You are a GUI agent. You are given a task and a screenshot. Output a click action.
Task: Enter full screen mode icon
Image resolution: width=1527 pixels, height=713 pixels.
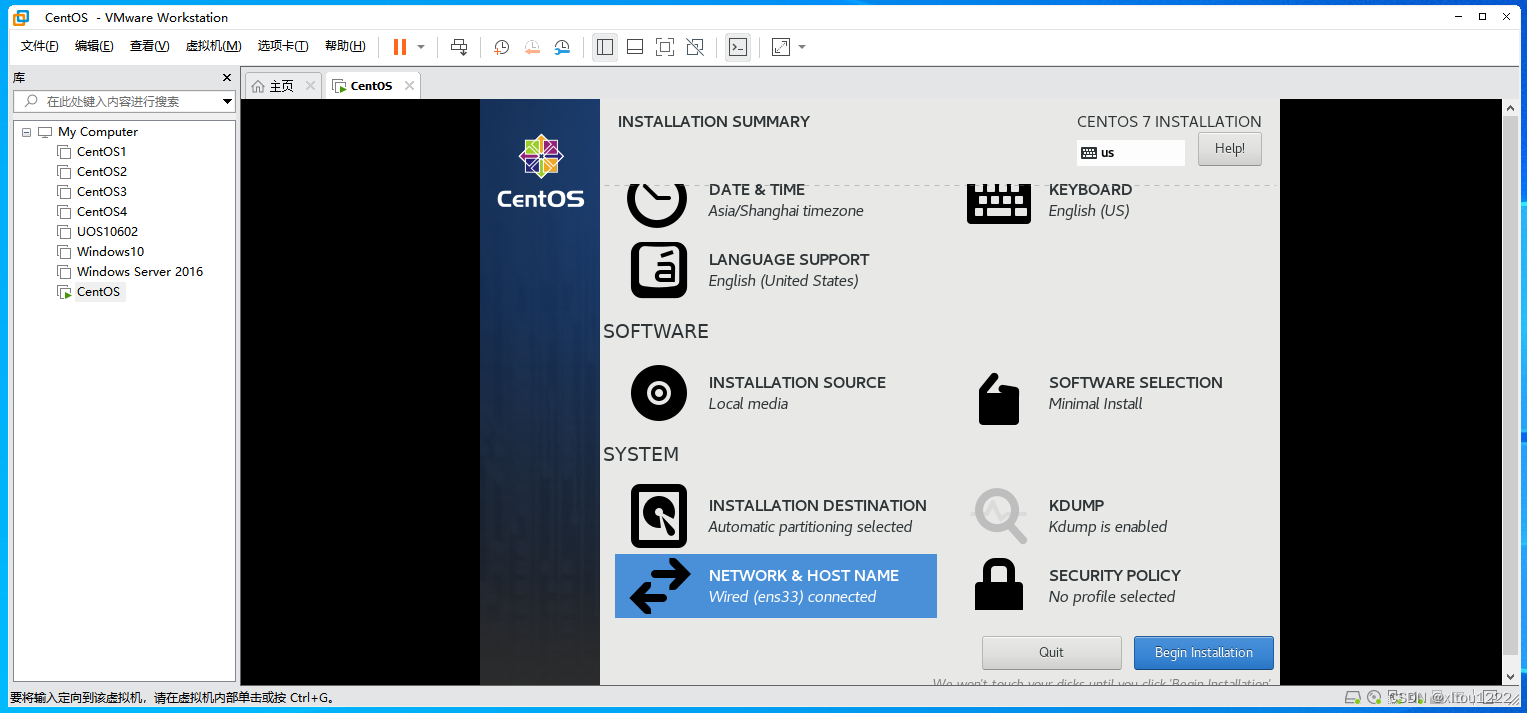click(x=664, y=47)
